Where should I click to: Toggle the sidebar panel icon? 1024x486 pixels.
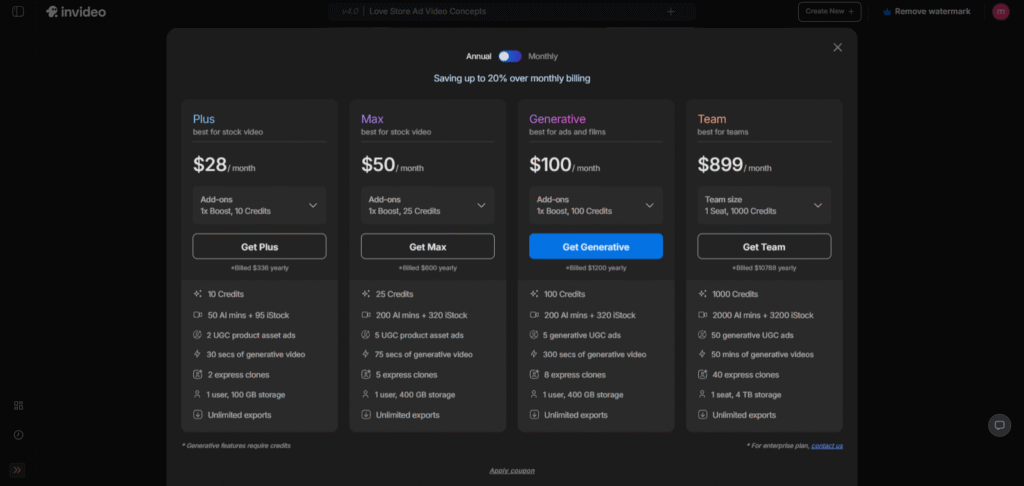coord(18,12)
